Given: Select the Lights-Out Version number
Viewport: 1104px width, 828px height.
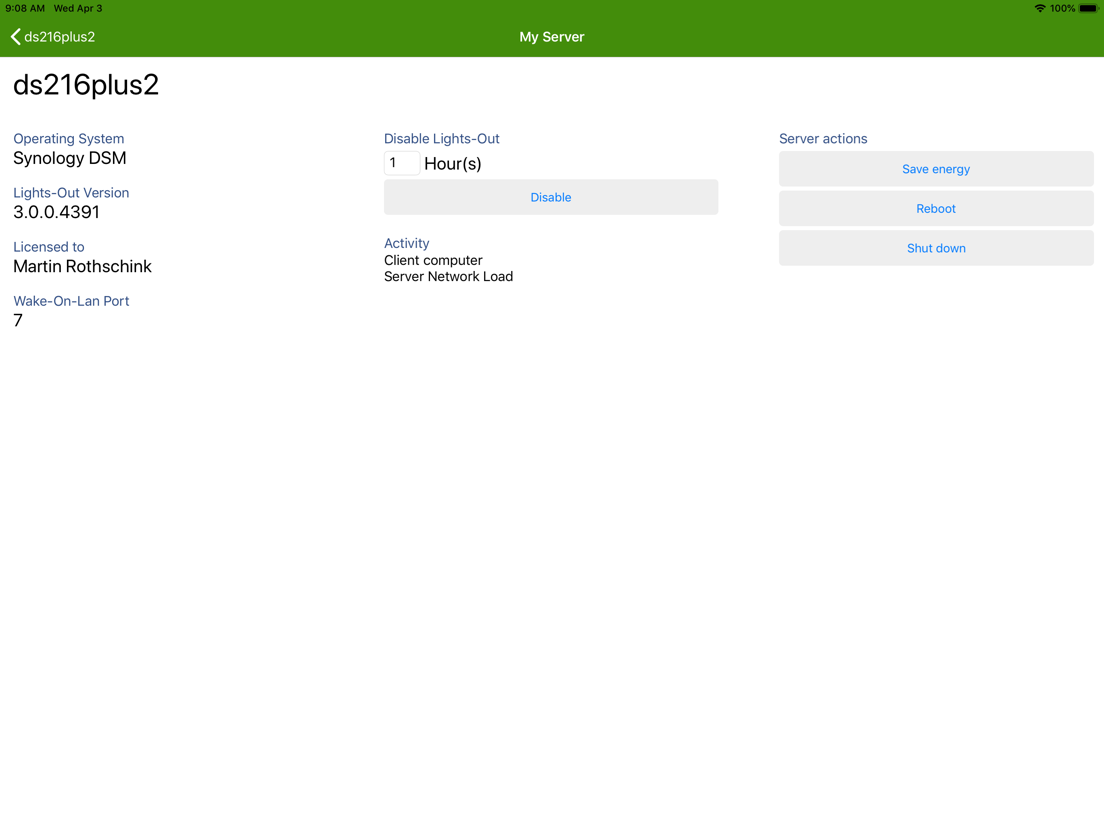Looking at the screenshot, I should (56, 212).
